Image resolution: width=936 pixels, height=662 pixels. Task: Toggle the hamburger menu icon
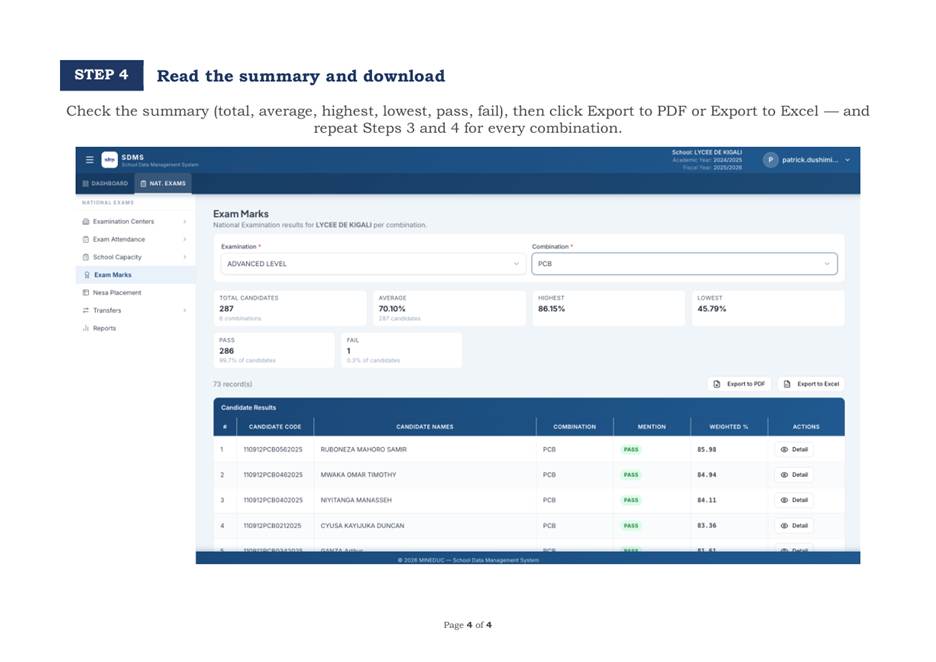(x=90, y=160)
